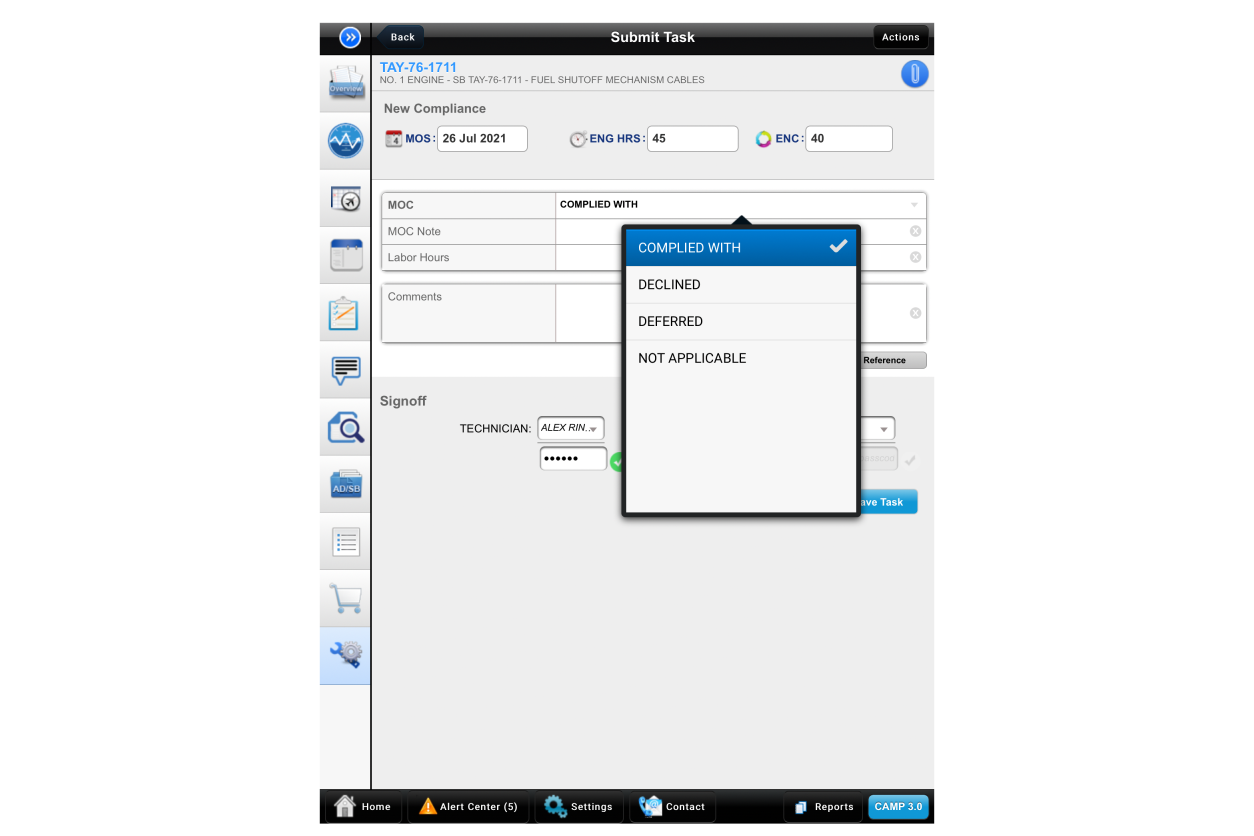Screen dimensions: 1254x836
Task: Open the Calendar sidebar icon
Action: click(x=345, y=255)
